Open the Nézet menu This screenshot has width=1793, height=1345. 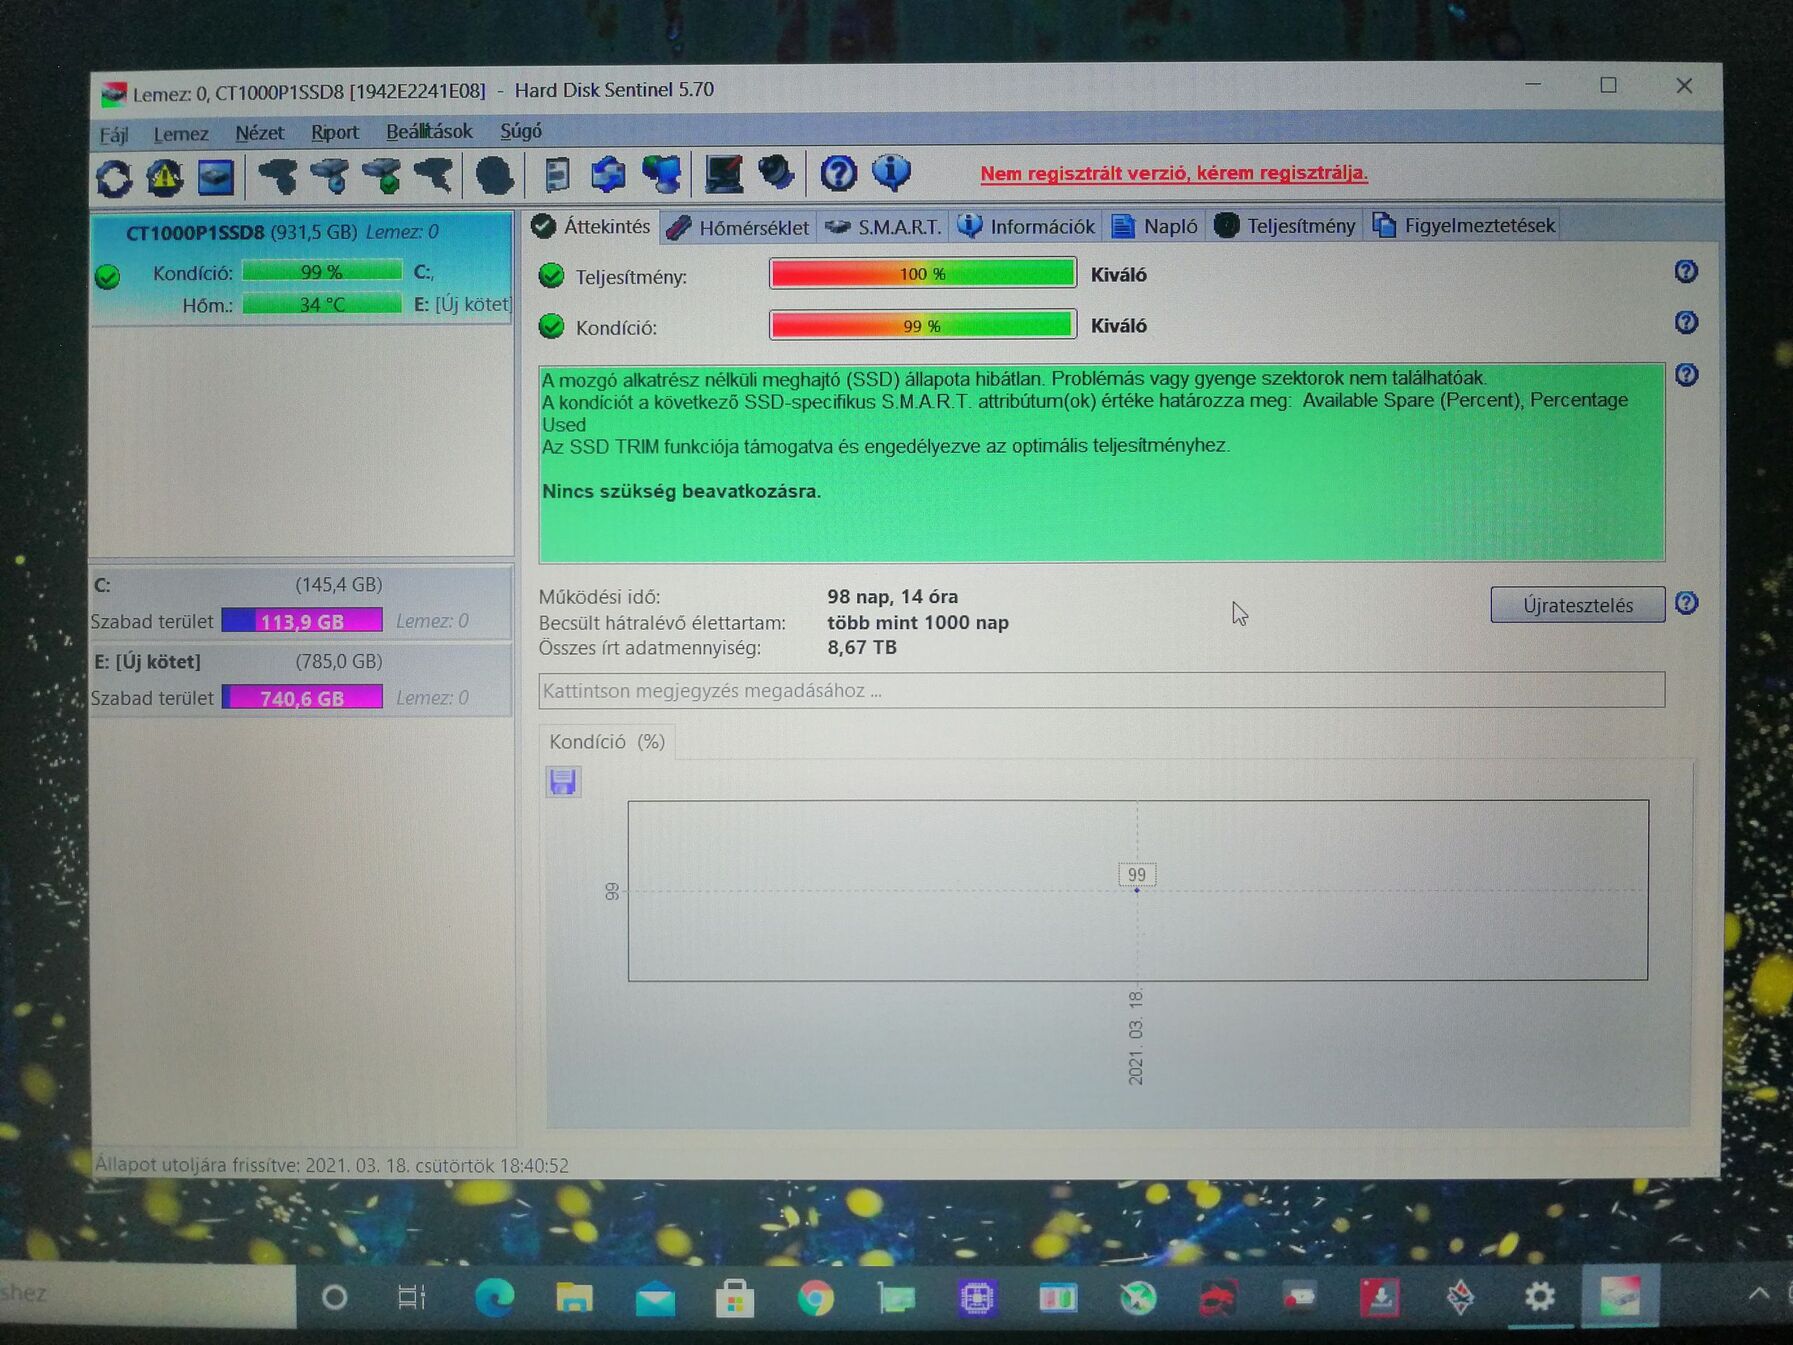259,132
